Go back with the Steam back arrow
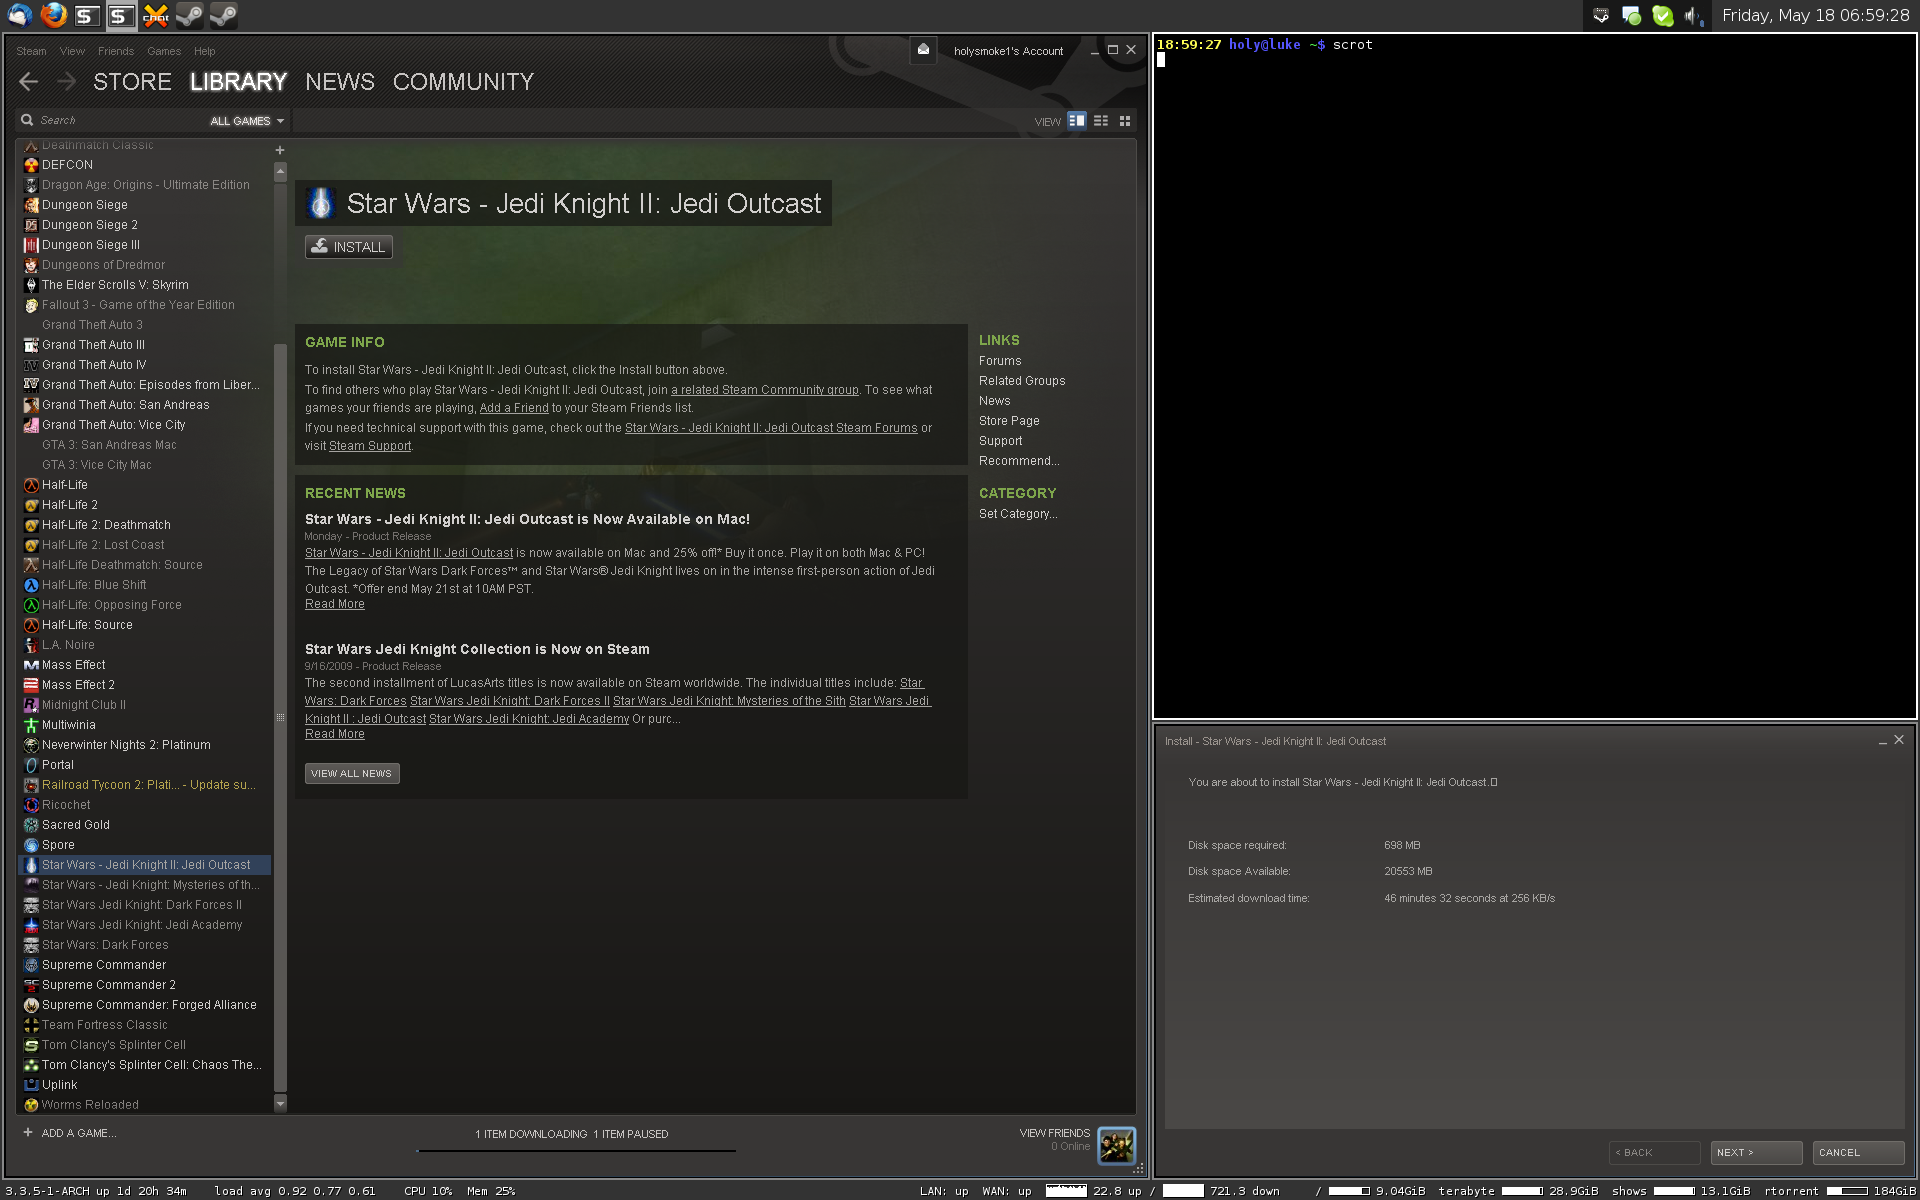The width and height of the screenshot is (1920, 1200). 29,82
